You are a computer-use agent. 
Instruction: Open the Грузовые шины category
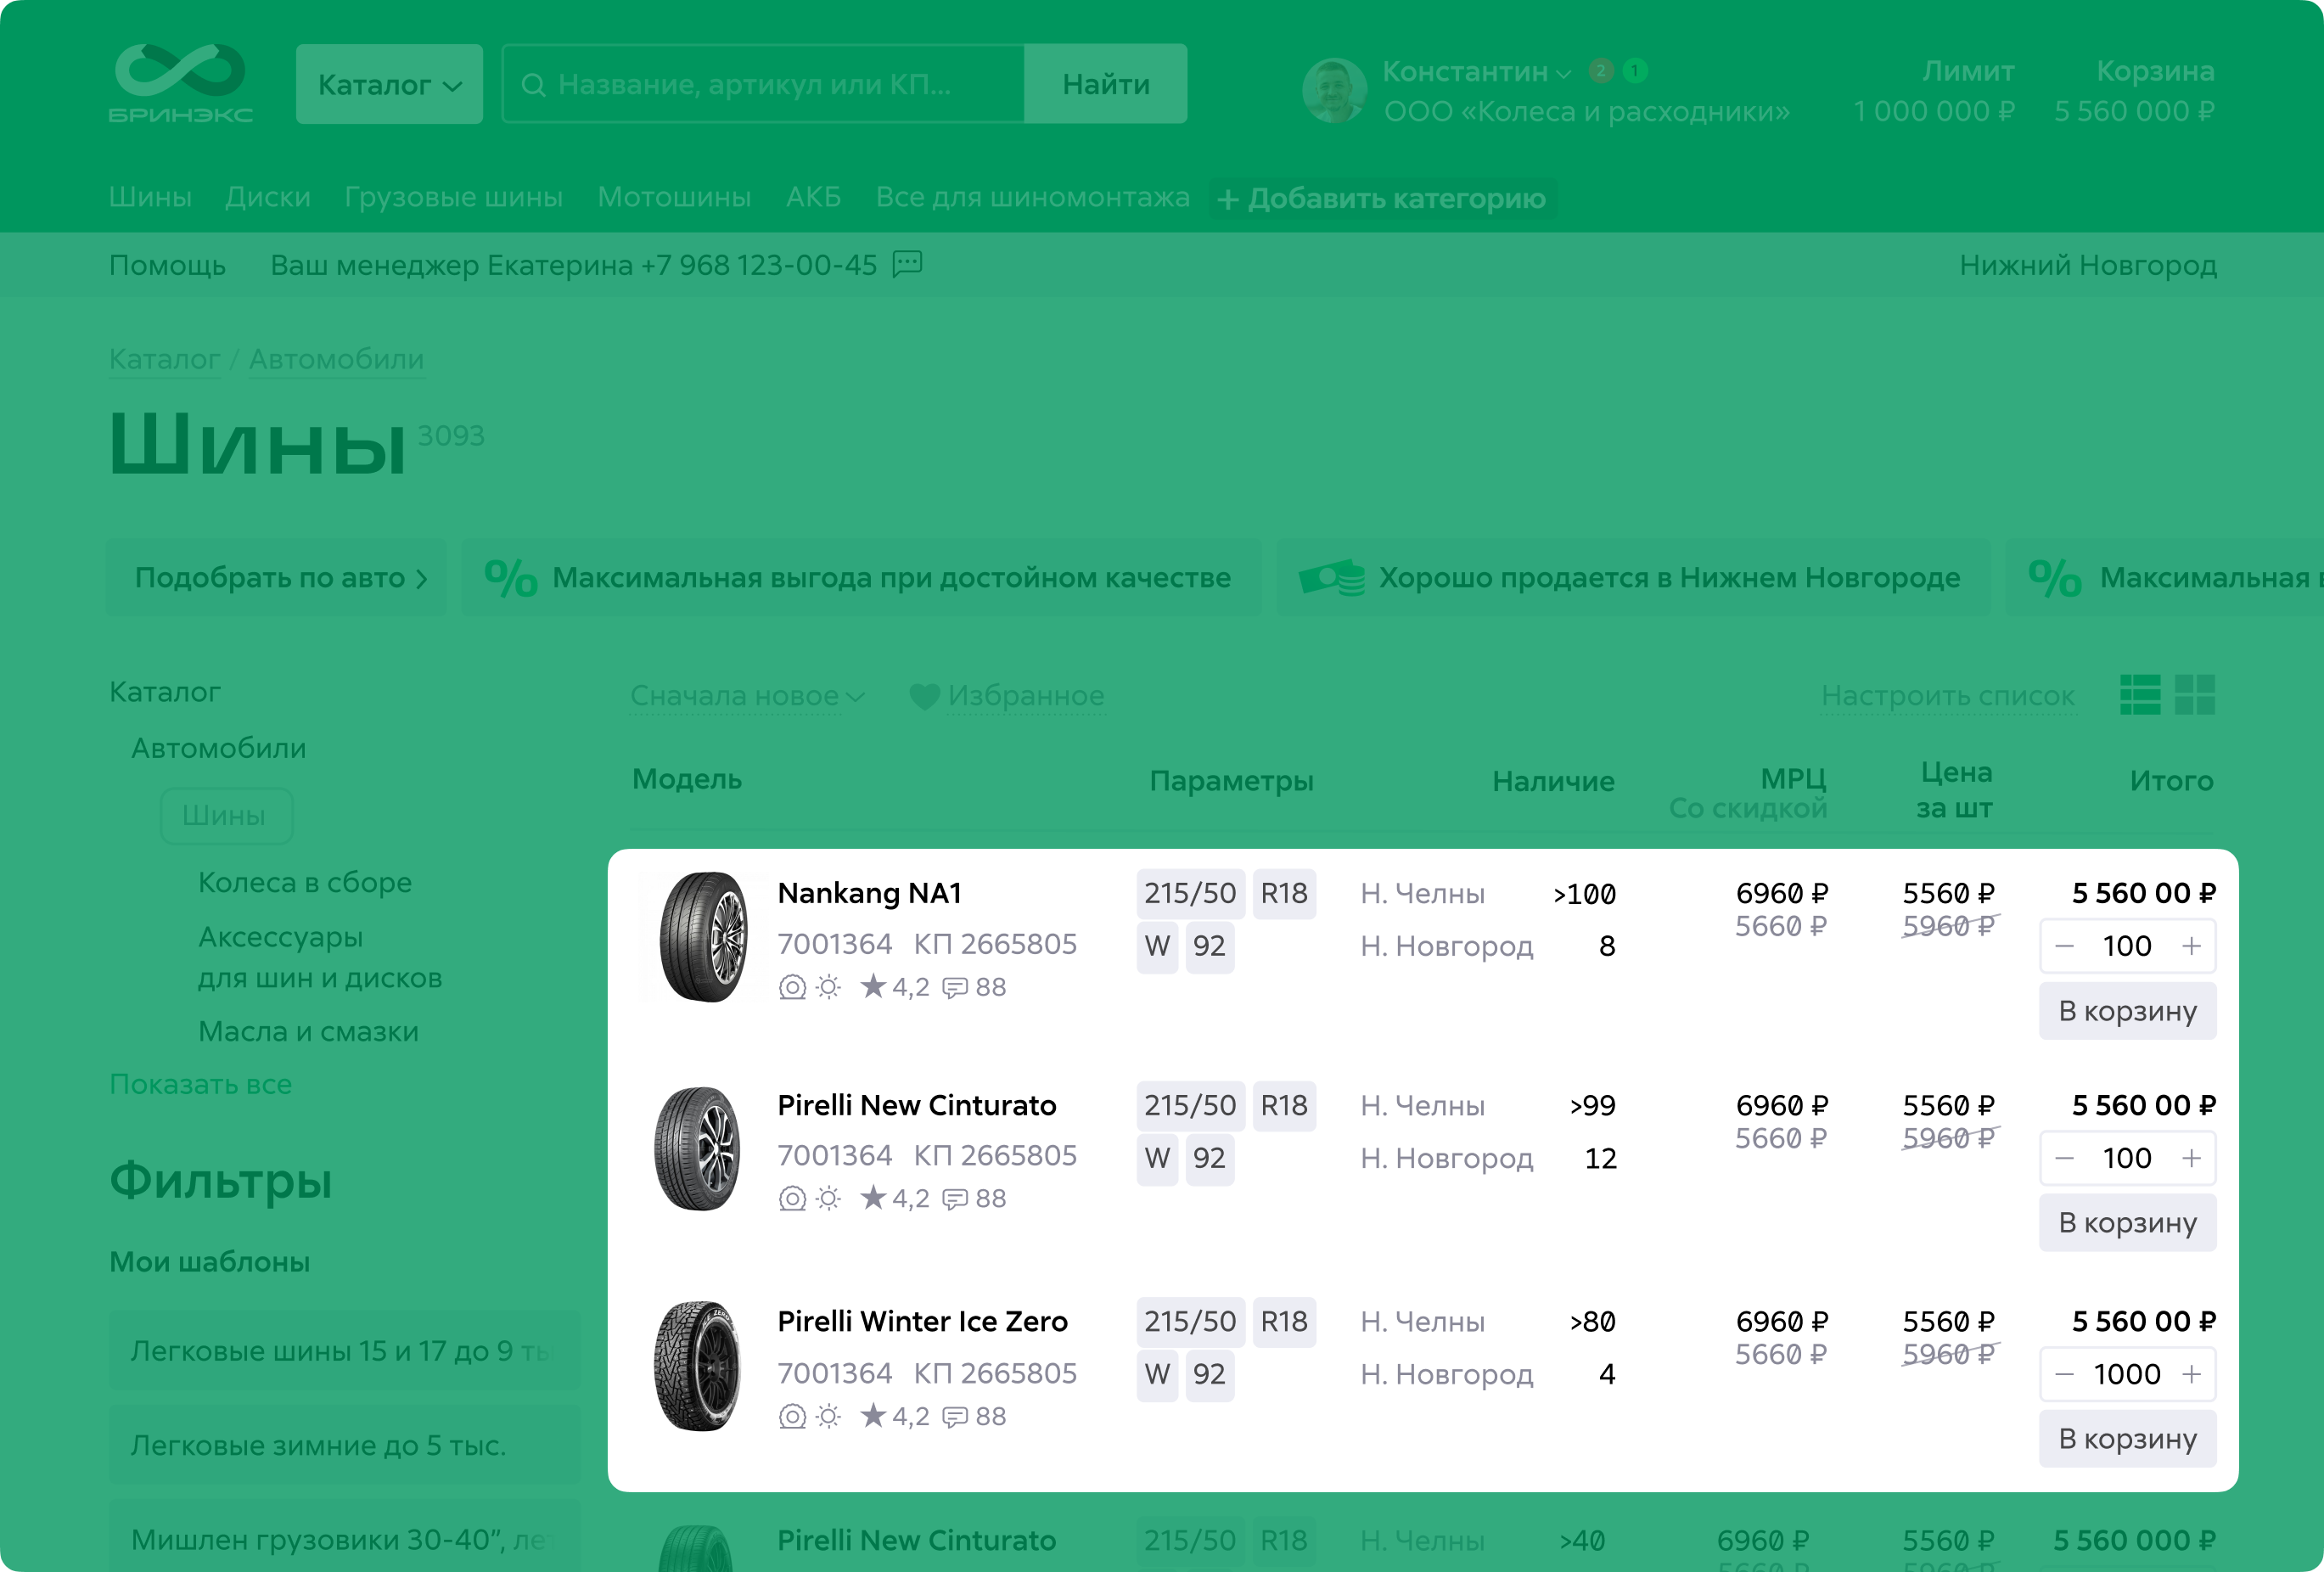pyautogui.click(x=453, y=197)
